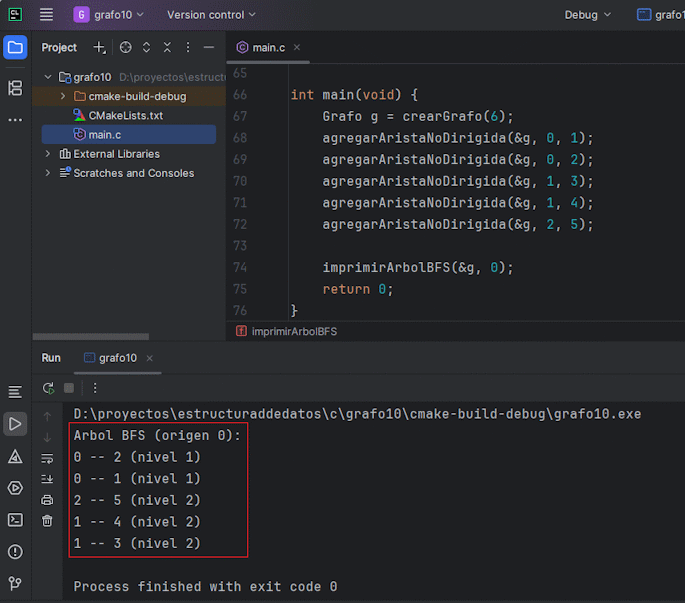Expand the cmake-build-debug folder
The height and width of the screenshot is (603, 685).
click(64, 97)
